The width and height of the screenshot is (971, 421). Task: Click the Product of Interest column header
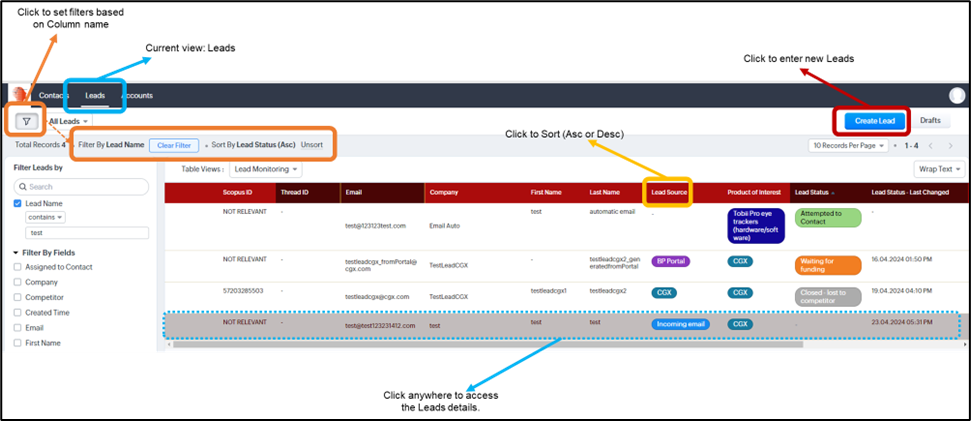(x=755, y=193)
